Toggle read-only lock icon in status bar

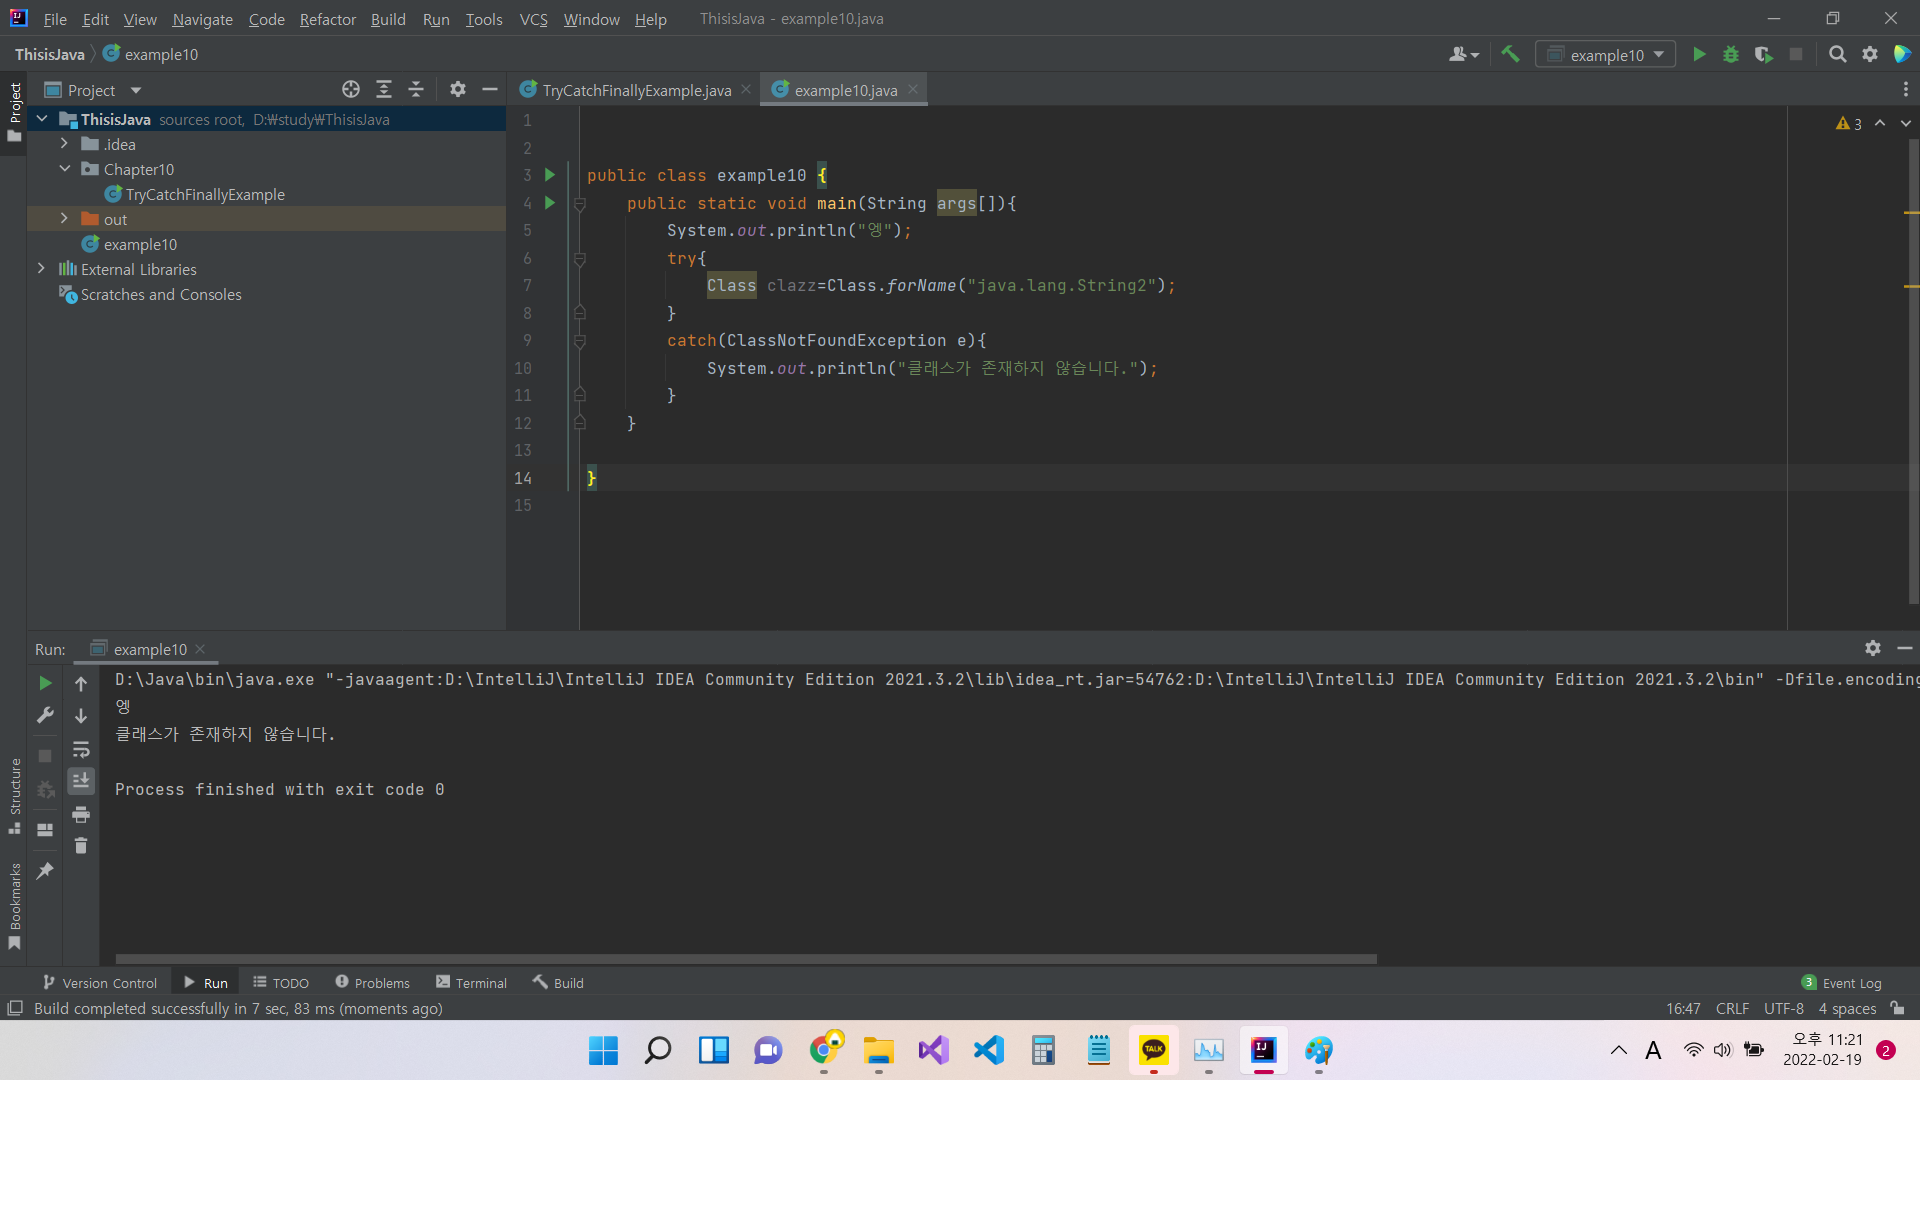(1898, 1008)
